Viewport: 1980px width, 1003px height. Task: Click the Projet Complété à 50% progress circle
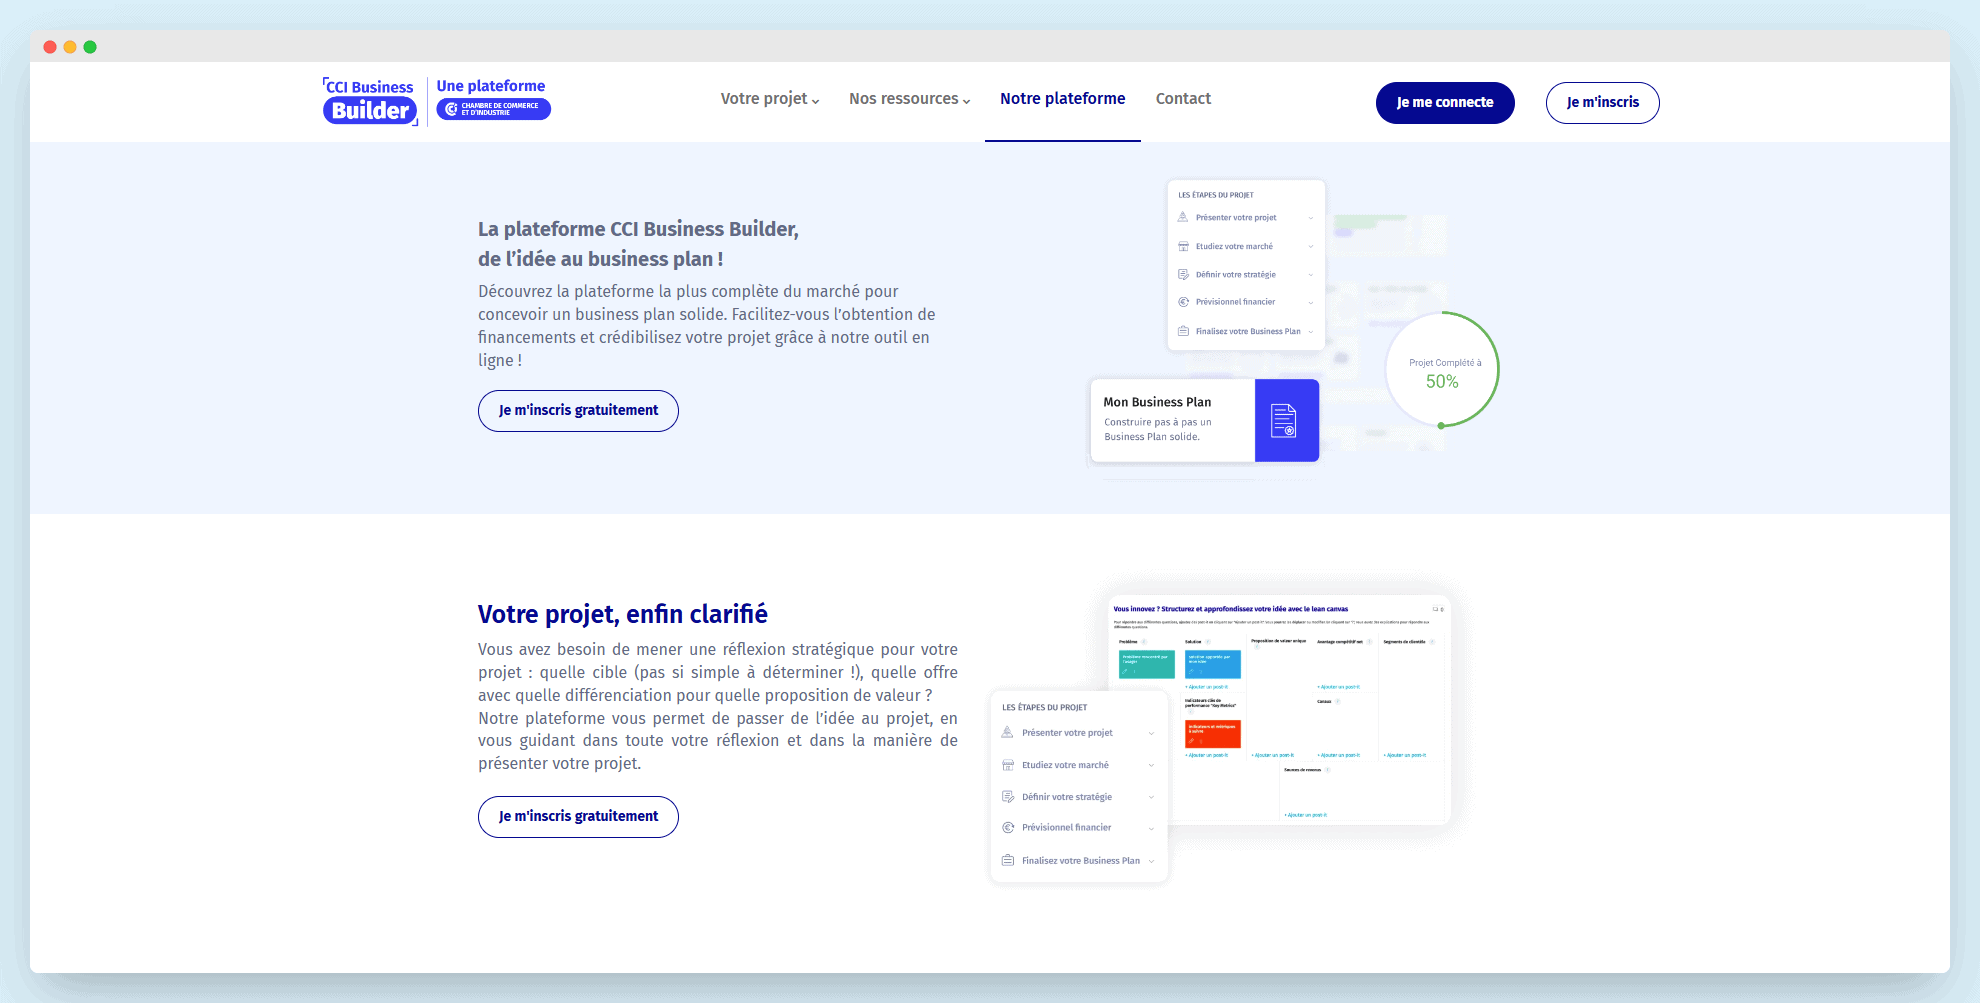1442,370
